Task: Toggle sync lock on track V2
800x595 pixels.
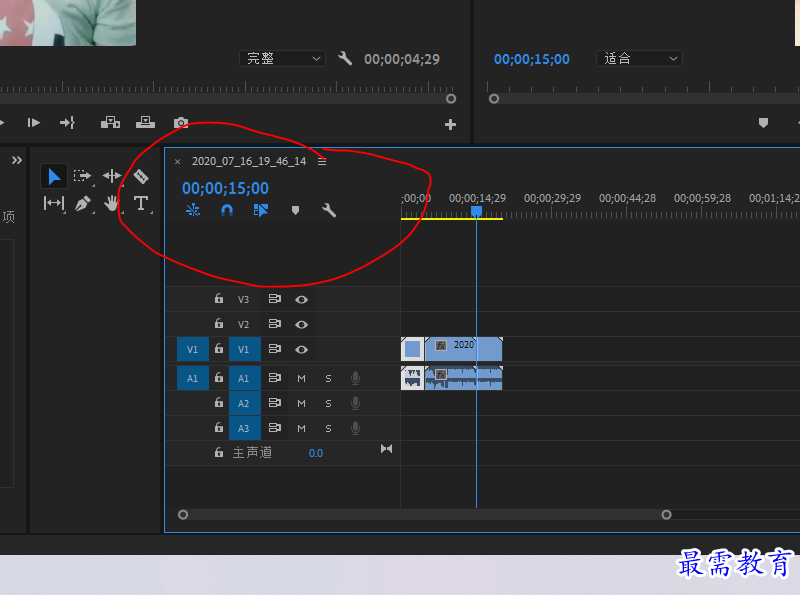Action: 275,324
